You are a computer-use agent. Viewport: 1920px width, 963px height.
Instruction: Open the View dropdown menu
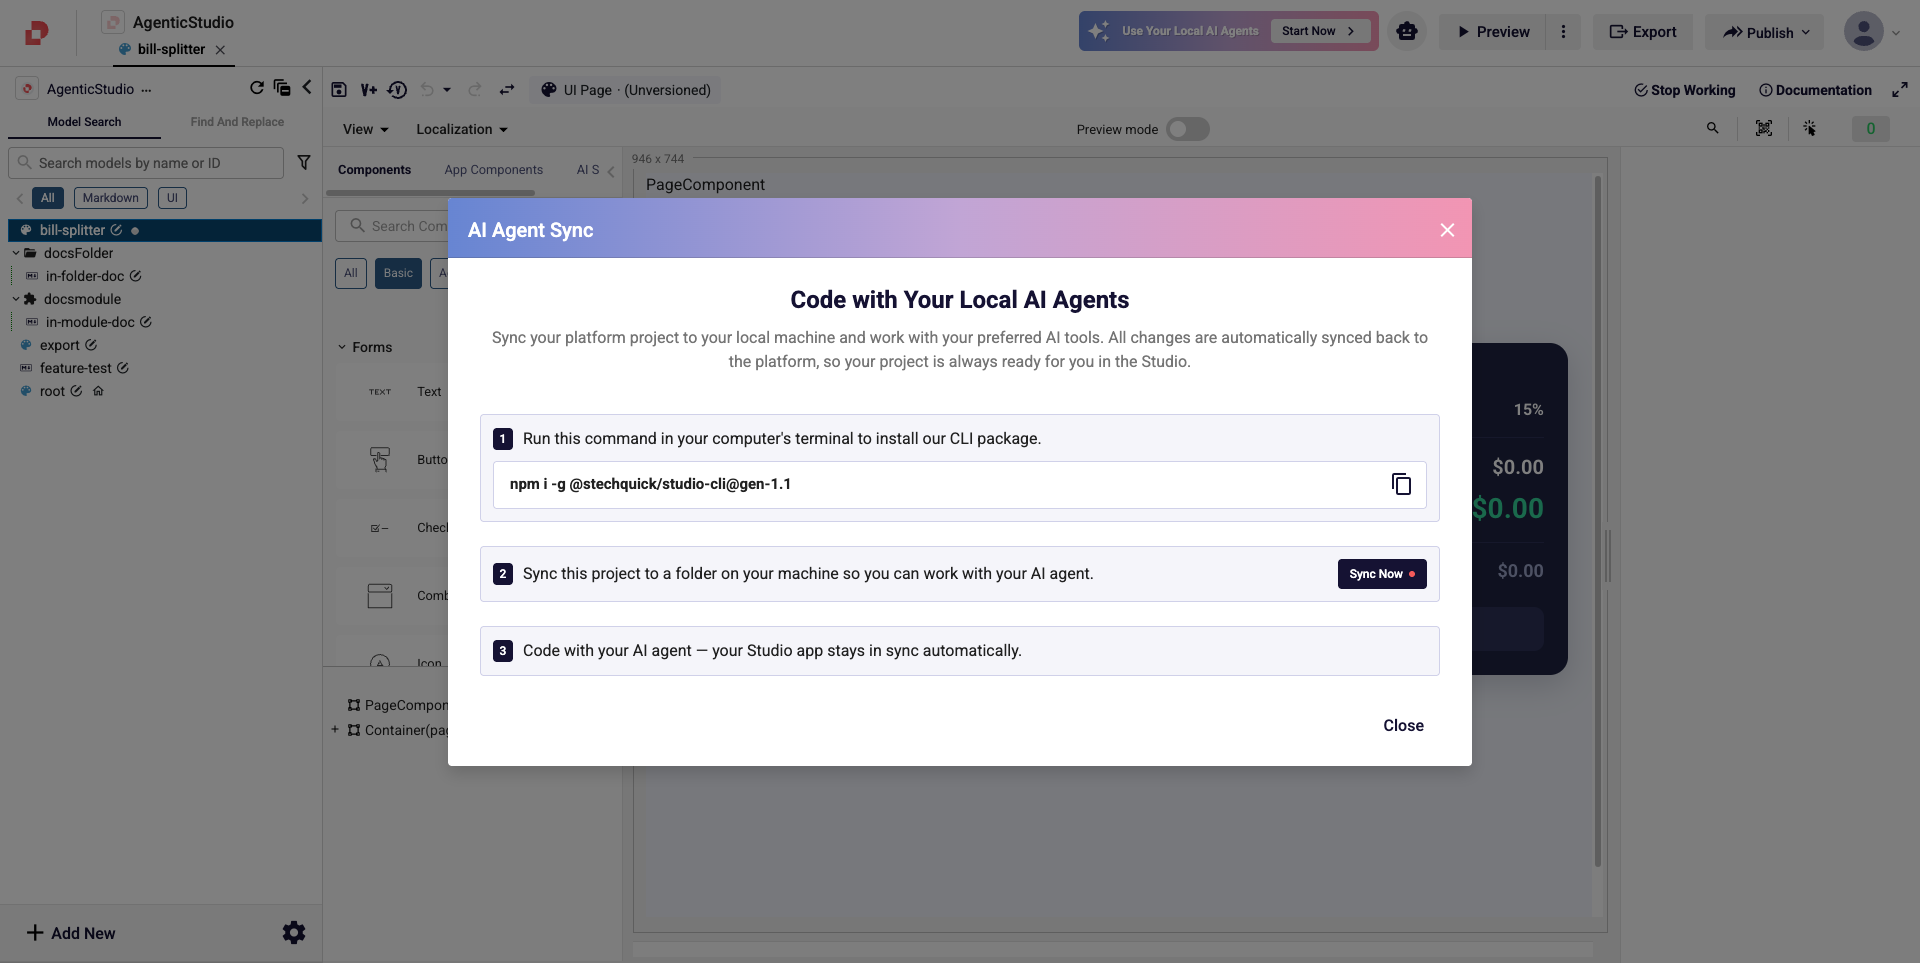click(365, 129)
